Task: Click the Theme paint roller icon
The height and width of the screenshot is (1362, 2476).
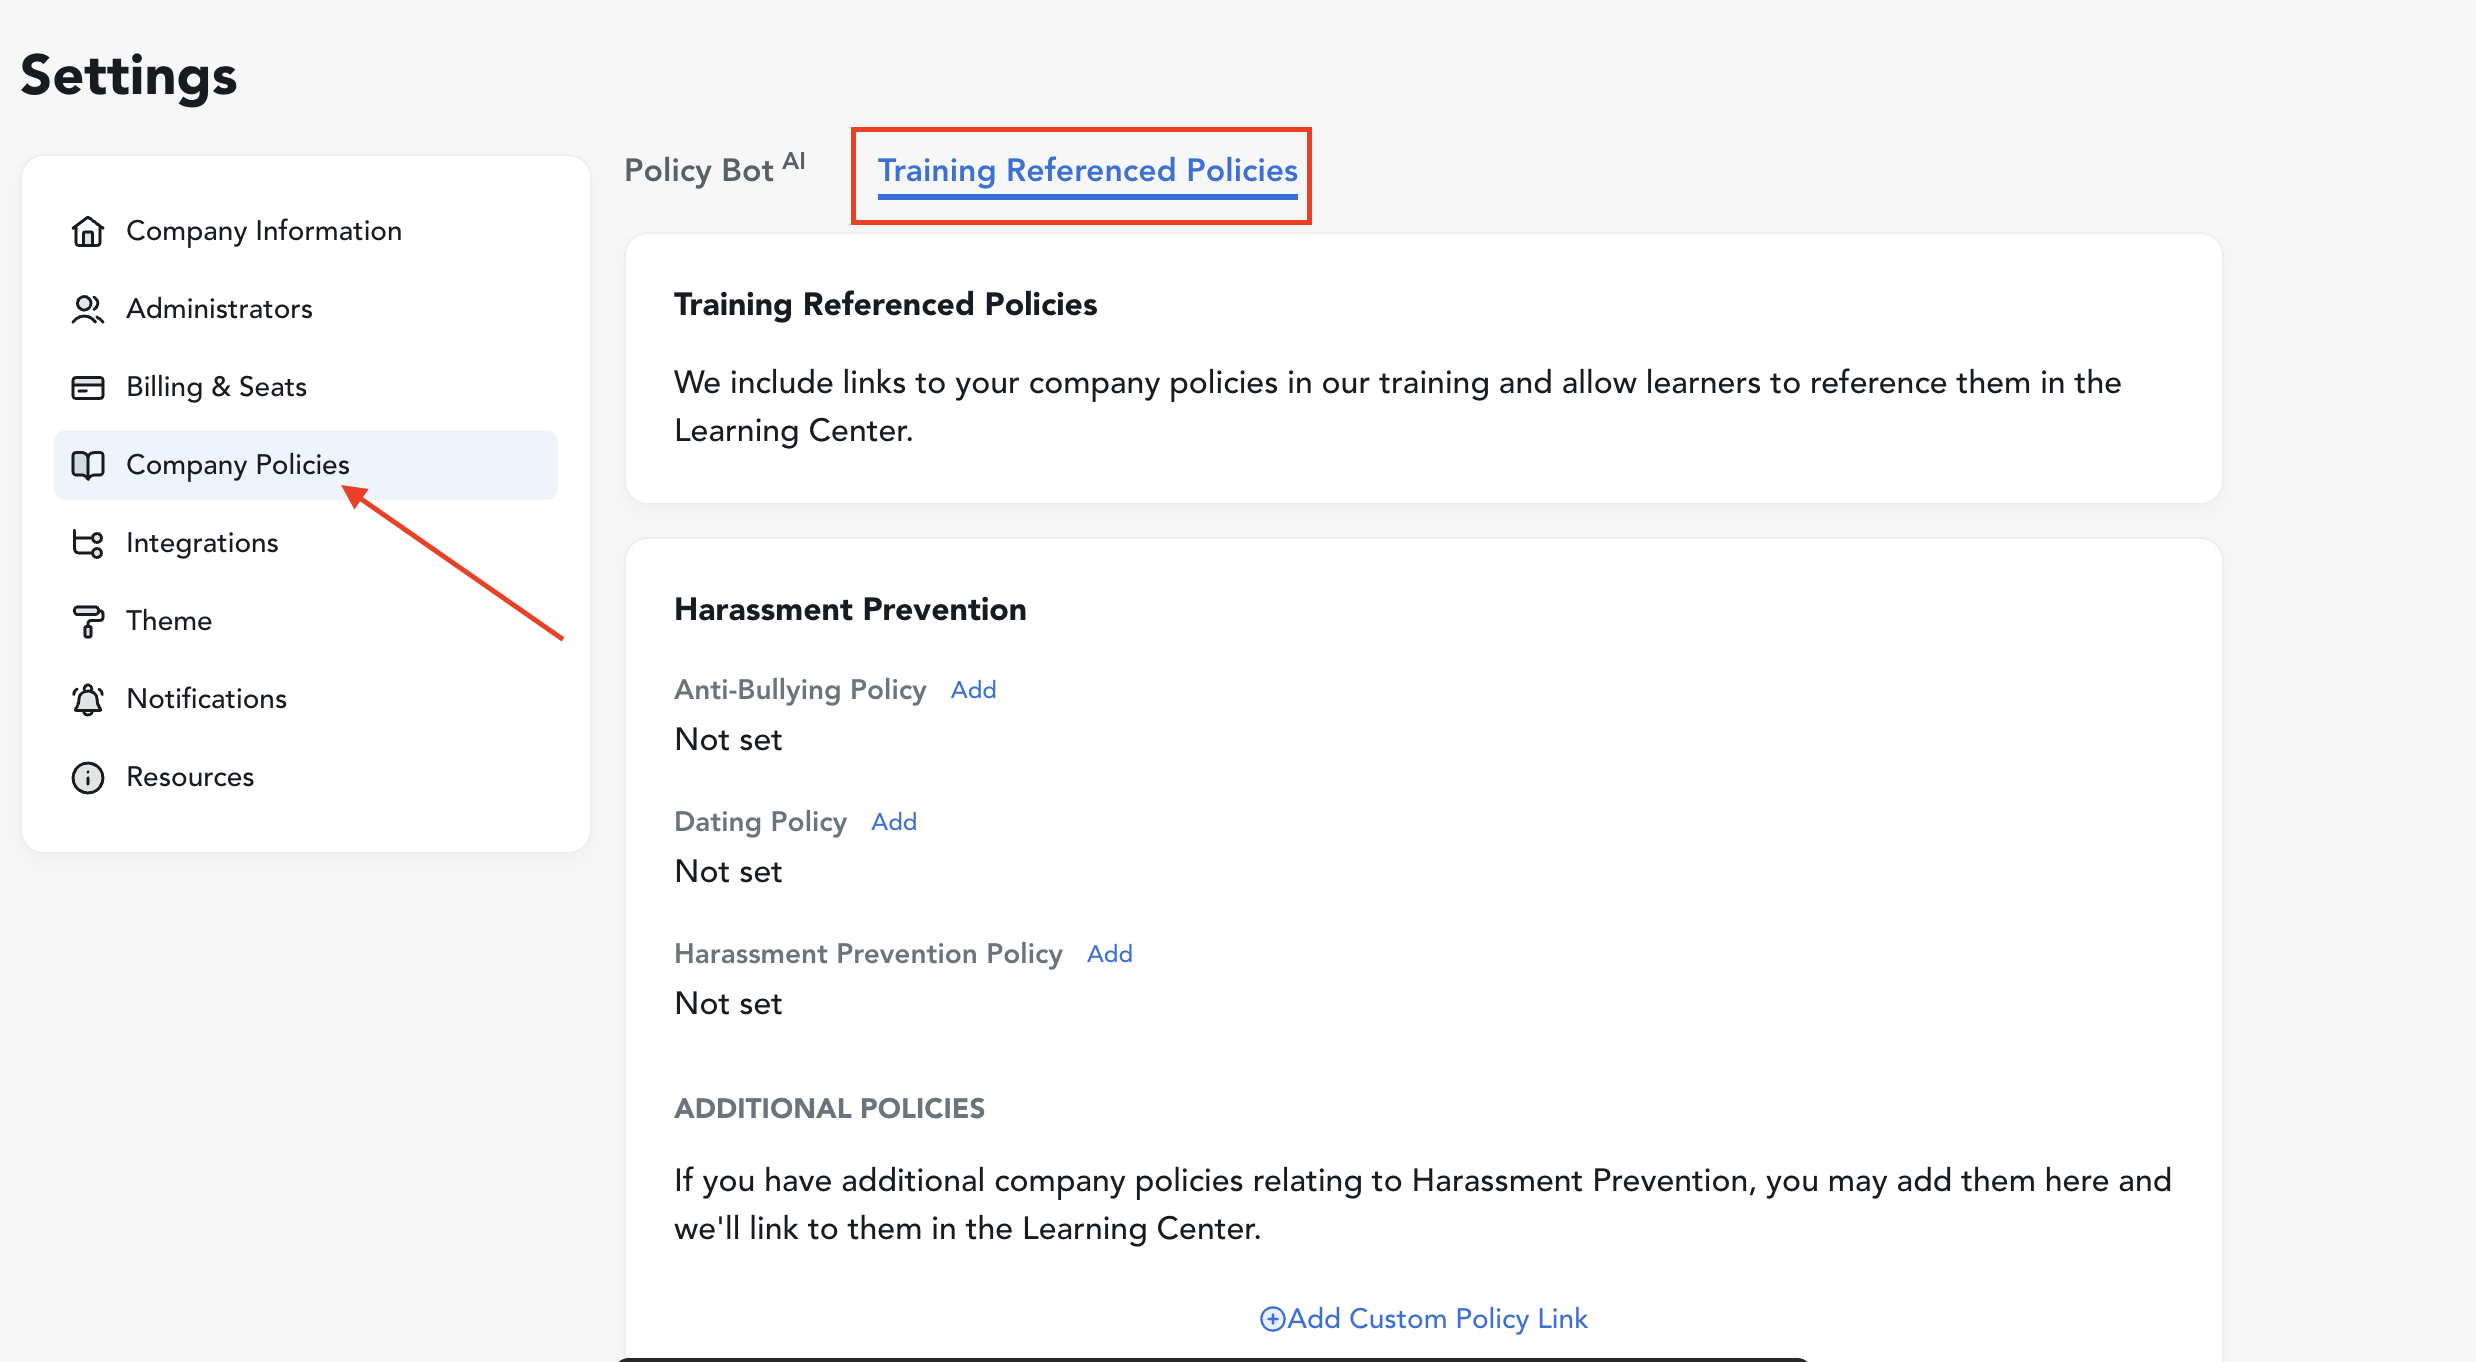Action: 88,621
